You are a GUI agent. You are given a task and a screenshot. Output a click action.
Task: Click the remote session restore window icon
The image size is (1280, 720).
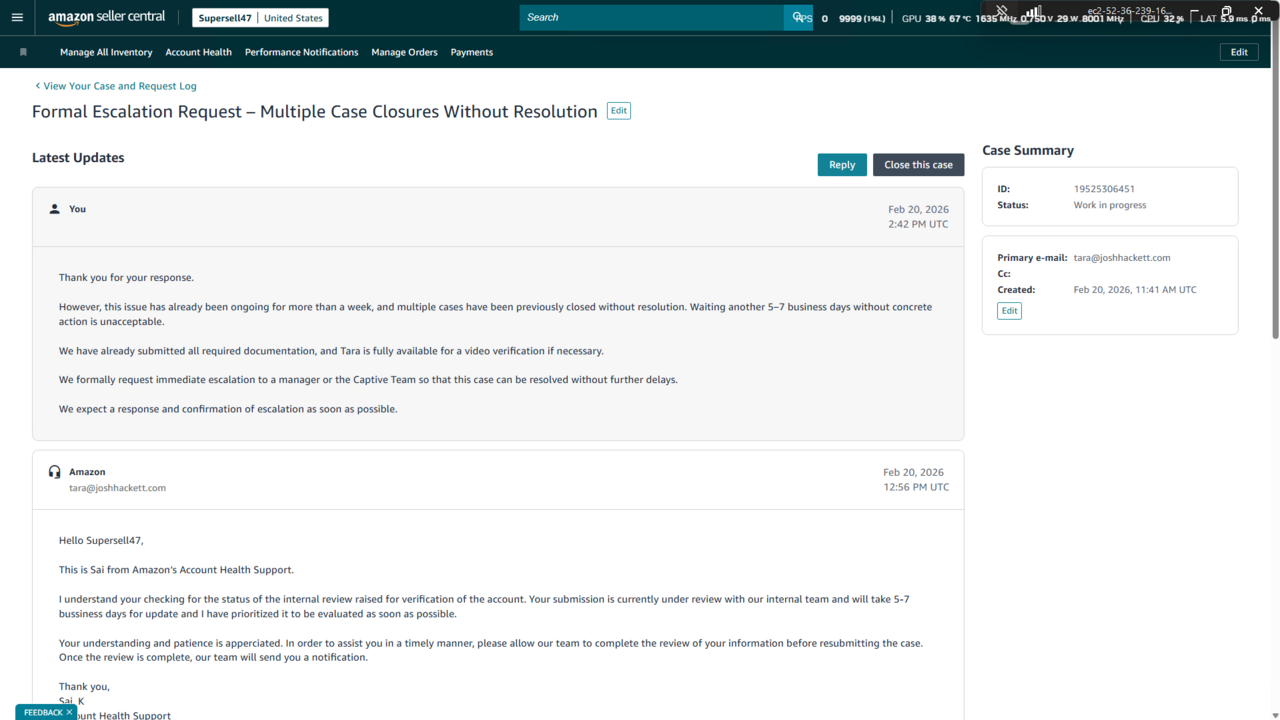coord(1227,12)
